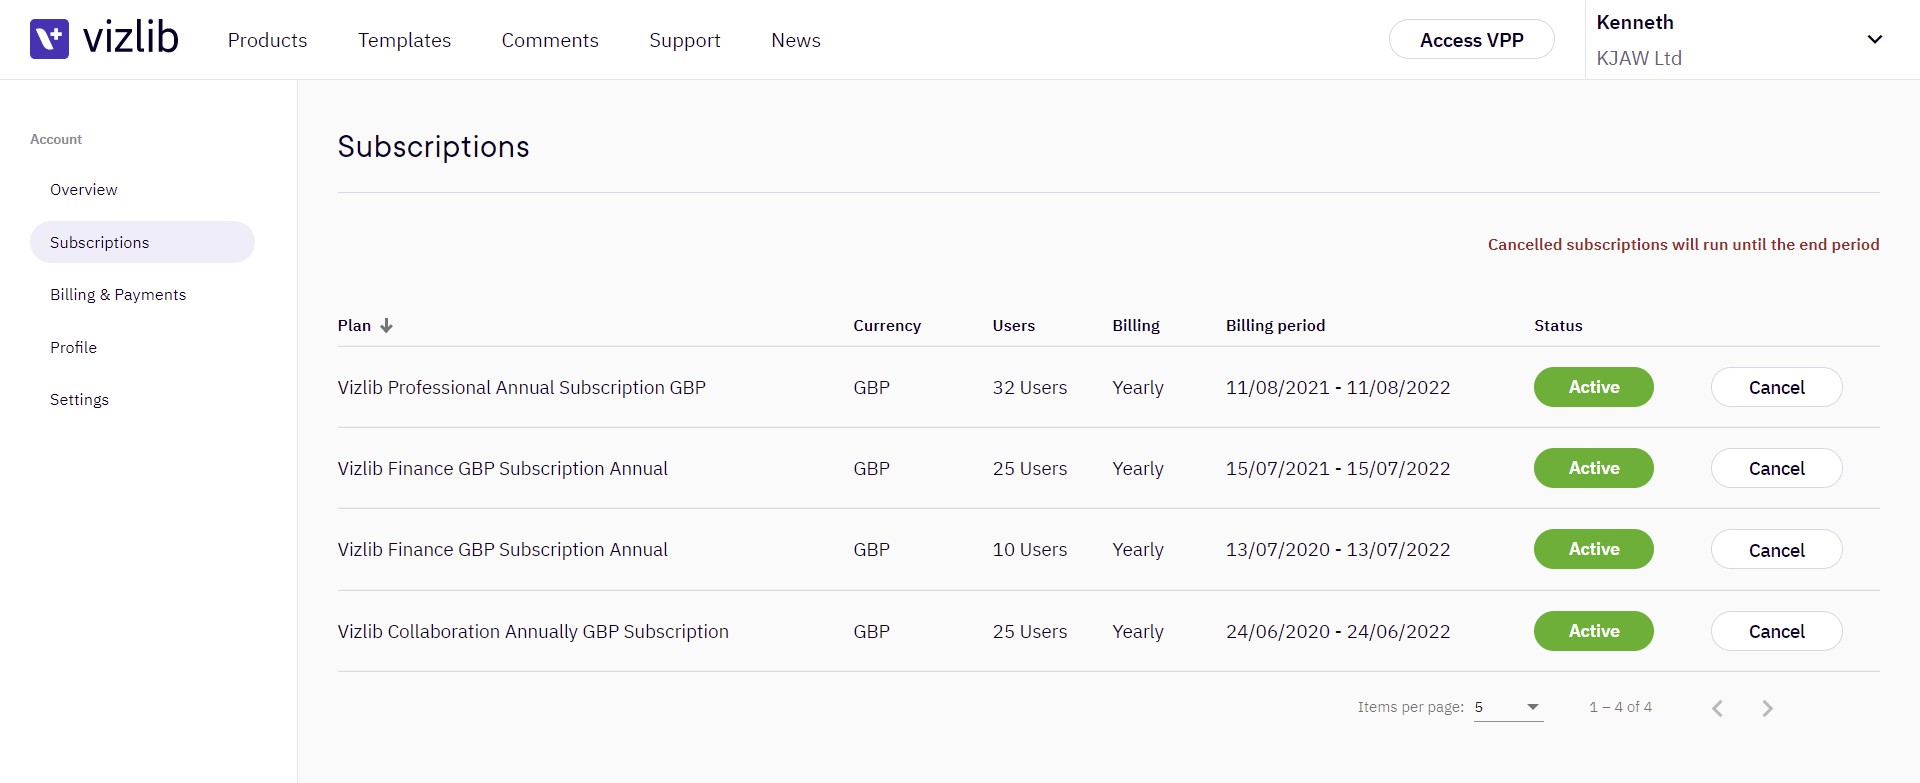Click the Plan column header

[x=354, y=326]
